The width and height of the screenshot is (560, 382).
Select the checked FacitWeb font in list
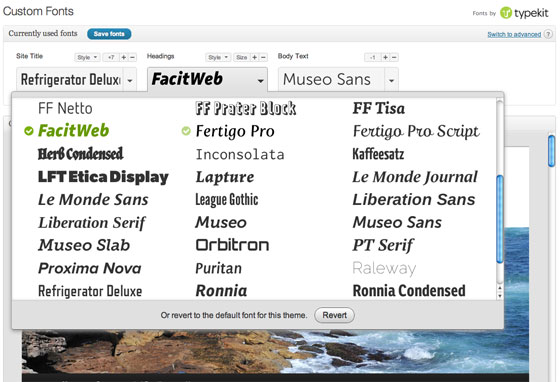click(x=73, y=131)
